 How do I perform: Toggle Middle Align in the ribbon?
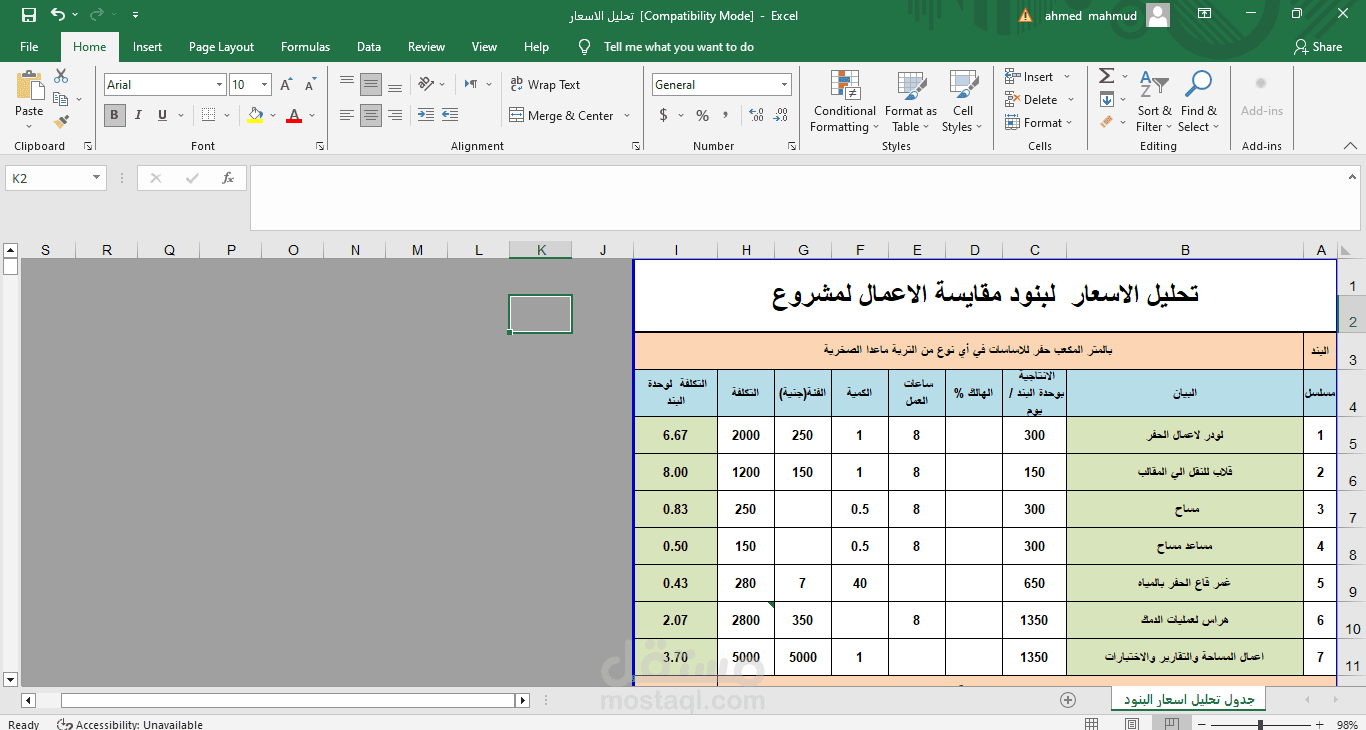(371, 85)
